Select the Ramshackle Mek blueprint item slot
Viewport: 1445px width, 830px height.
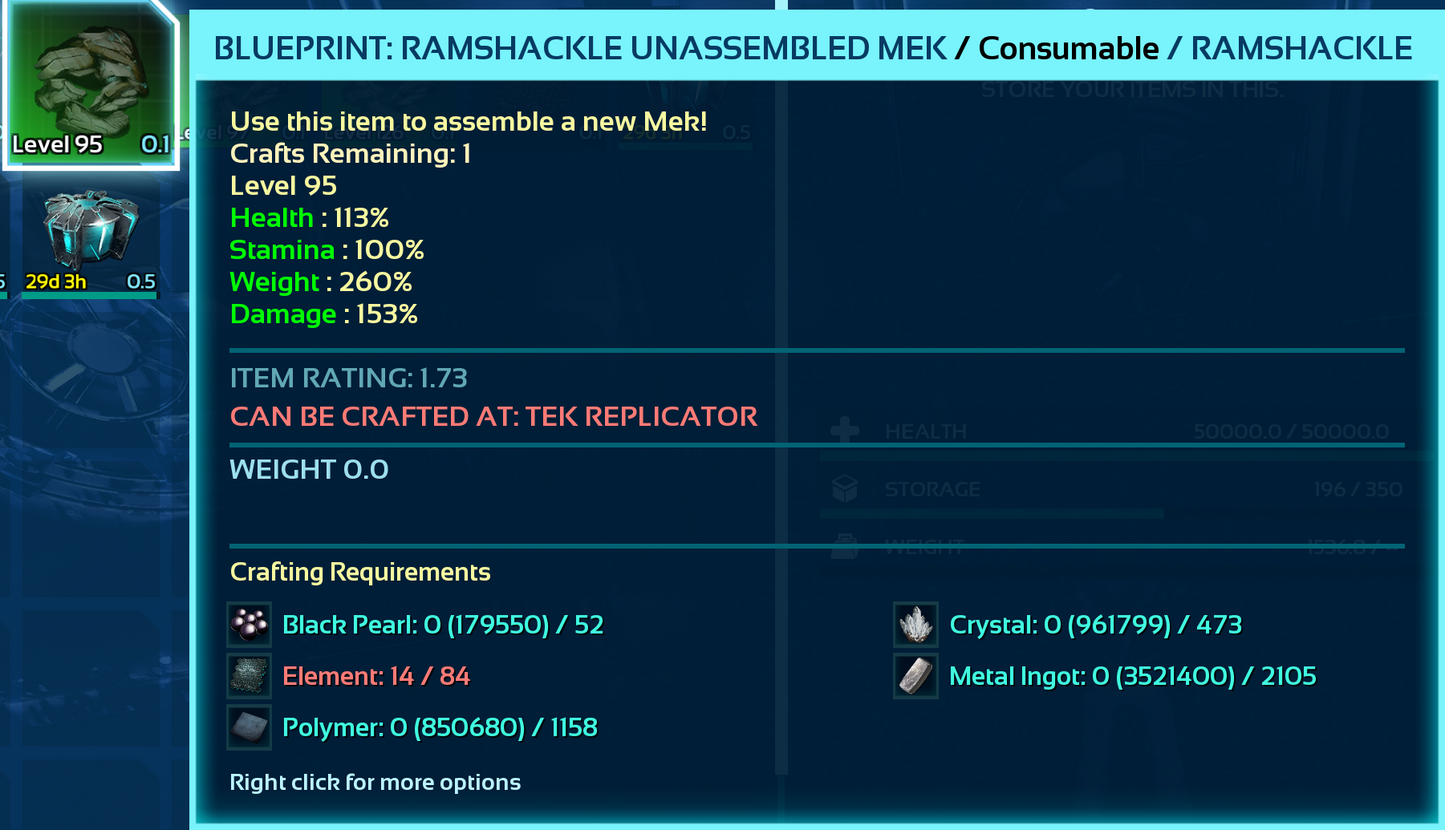pos(90,85)
